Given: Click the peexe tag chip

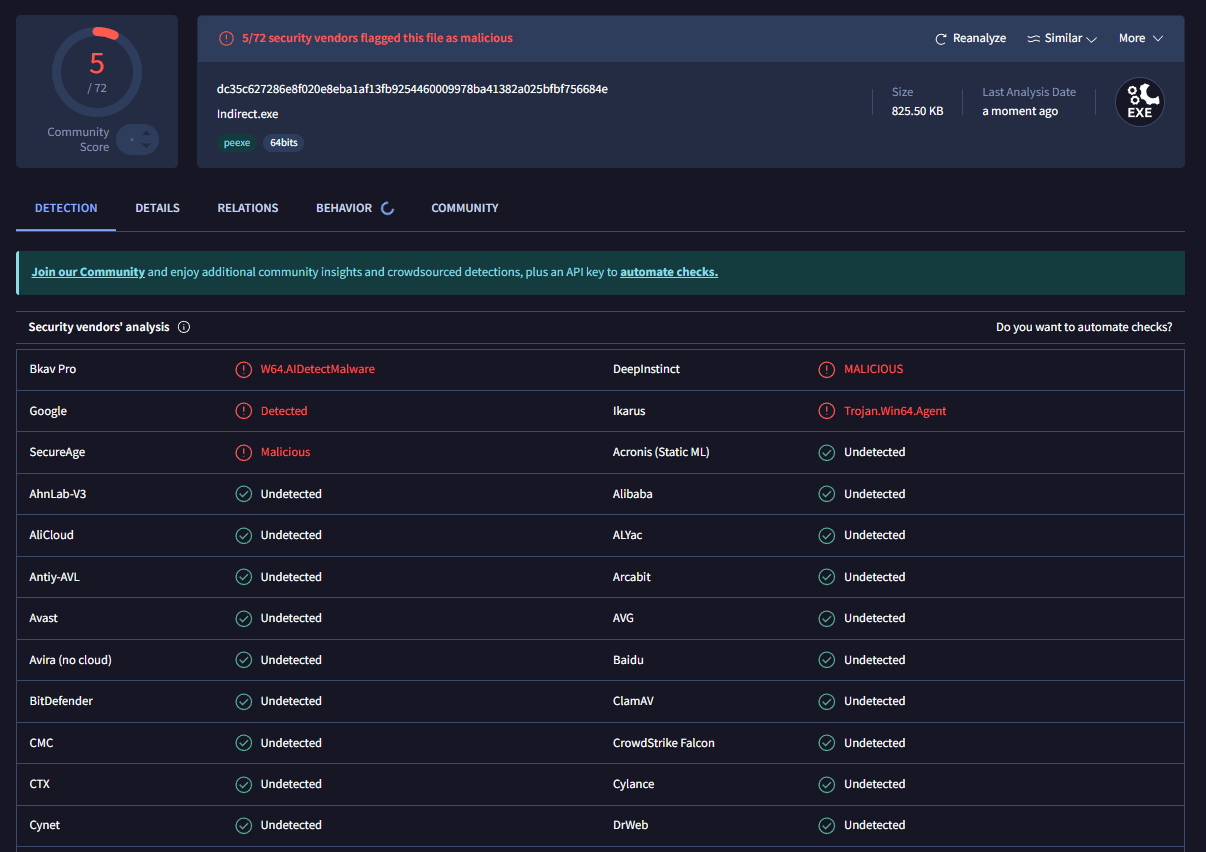Looking at the screenshot, I should click(237, 143).
